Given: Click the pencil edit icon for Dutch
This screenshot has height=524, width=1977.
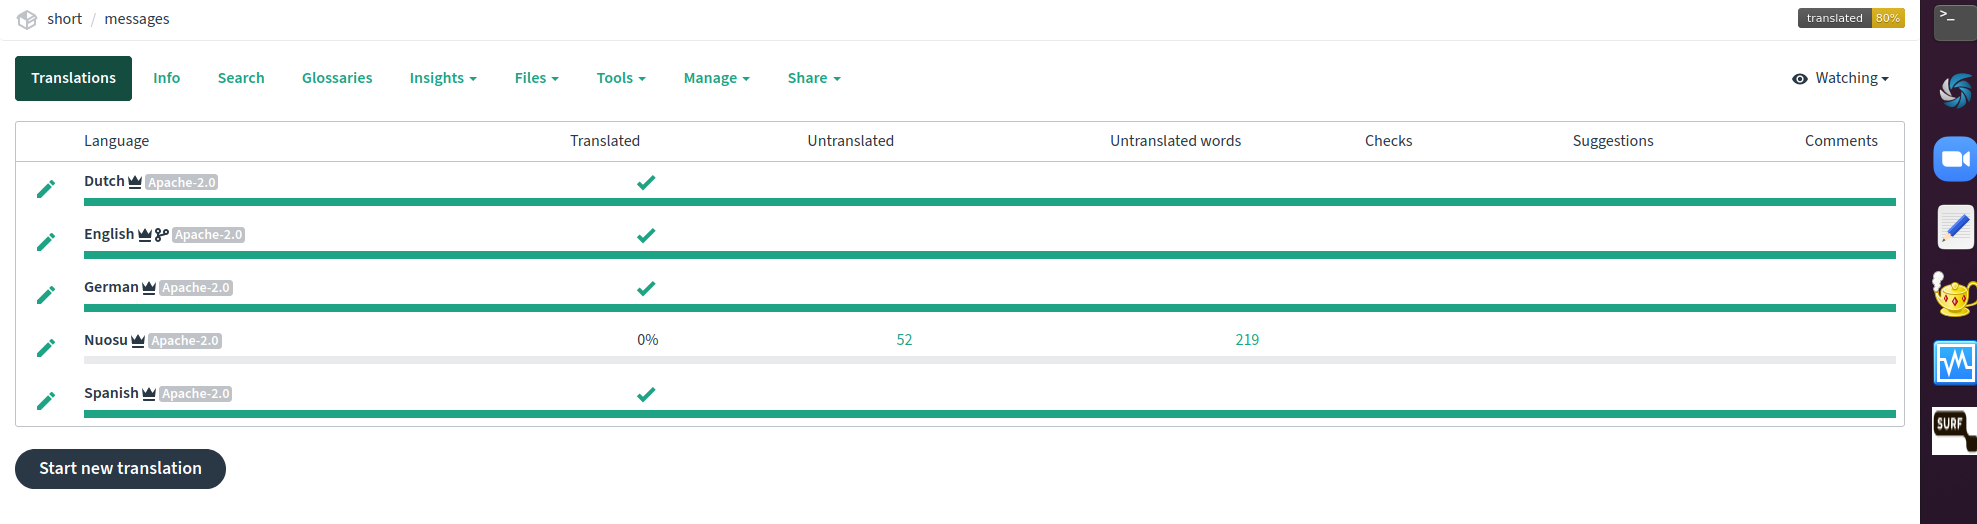Looking at the screenshot, I should 46,189.
